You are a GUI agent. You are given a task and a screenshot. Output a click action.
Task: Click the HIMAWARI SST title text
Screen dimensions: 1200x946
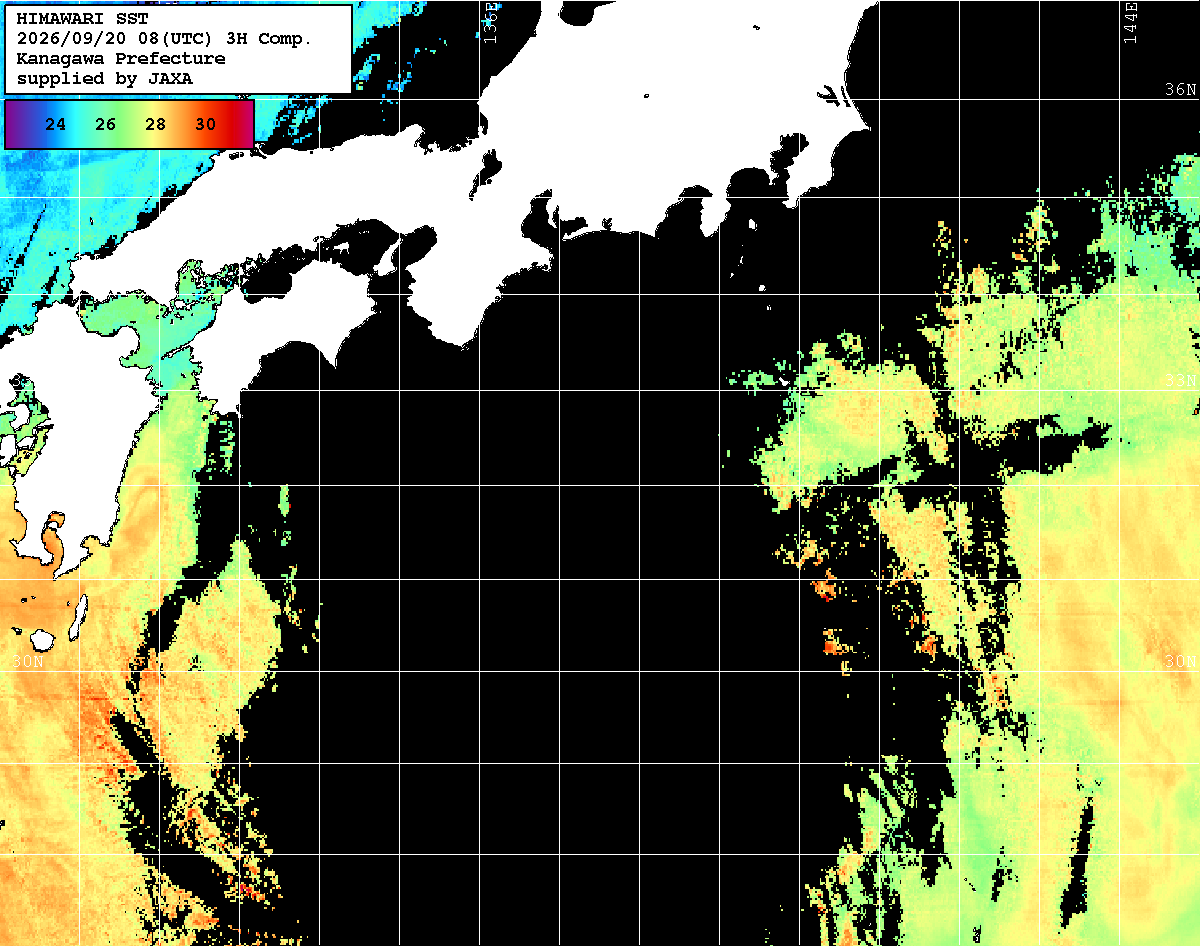(x=83, y=19)
